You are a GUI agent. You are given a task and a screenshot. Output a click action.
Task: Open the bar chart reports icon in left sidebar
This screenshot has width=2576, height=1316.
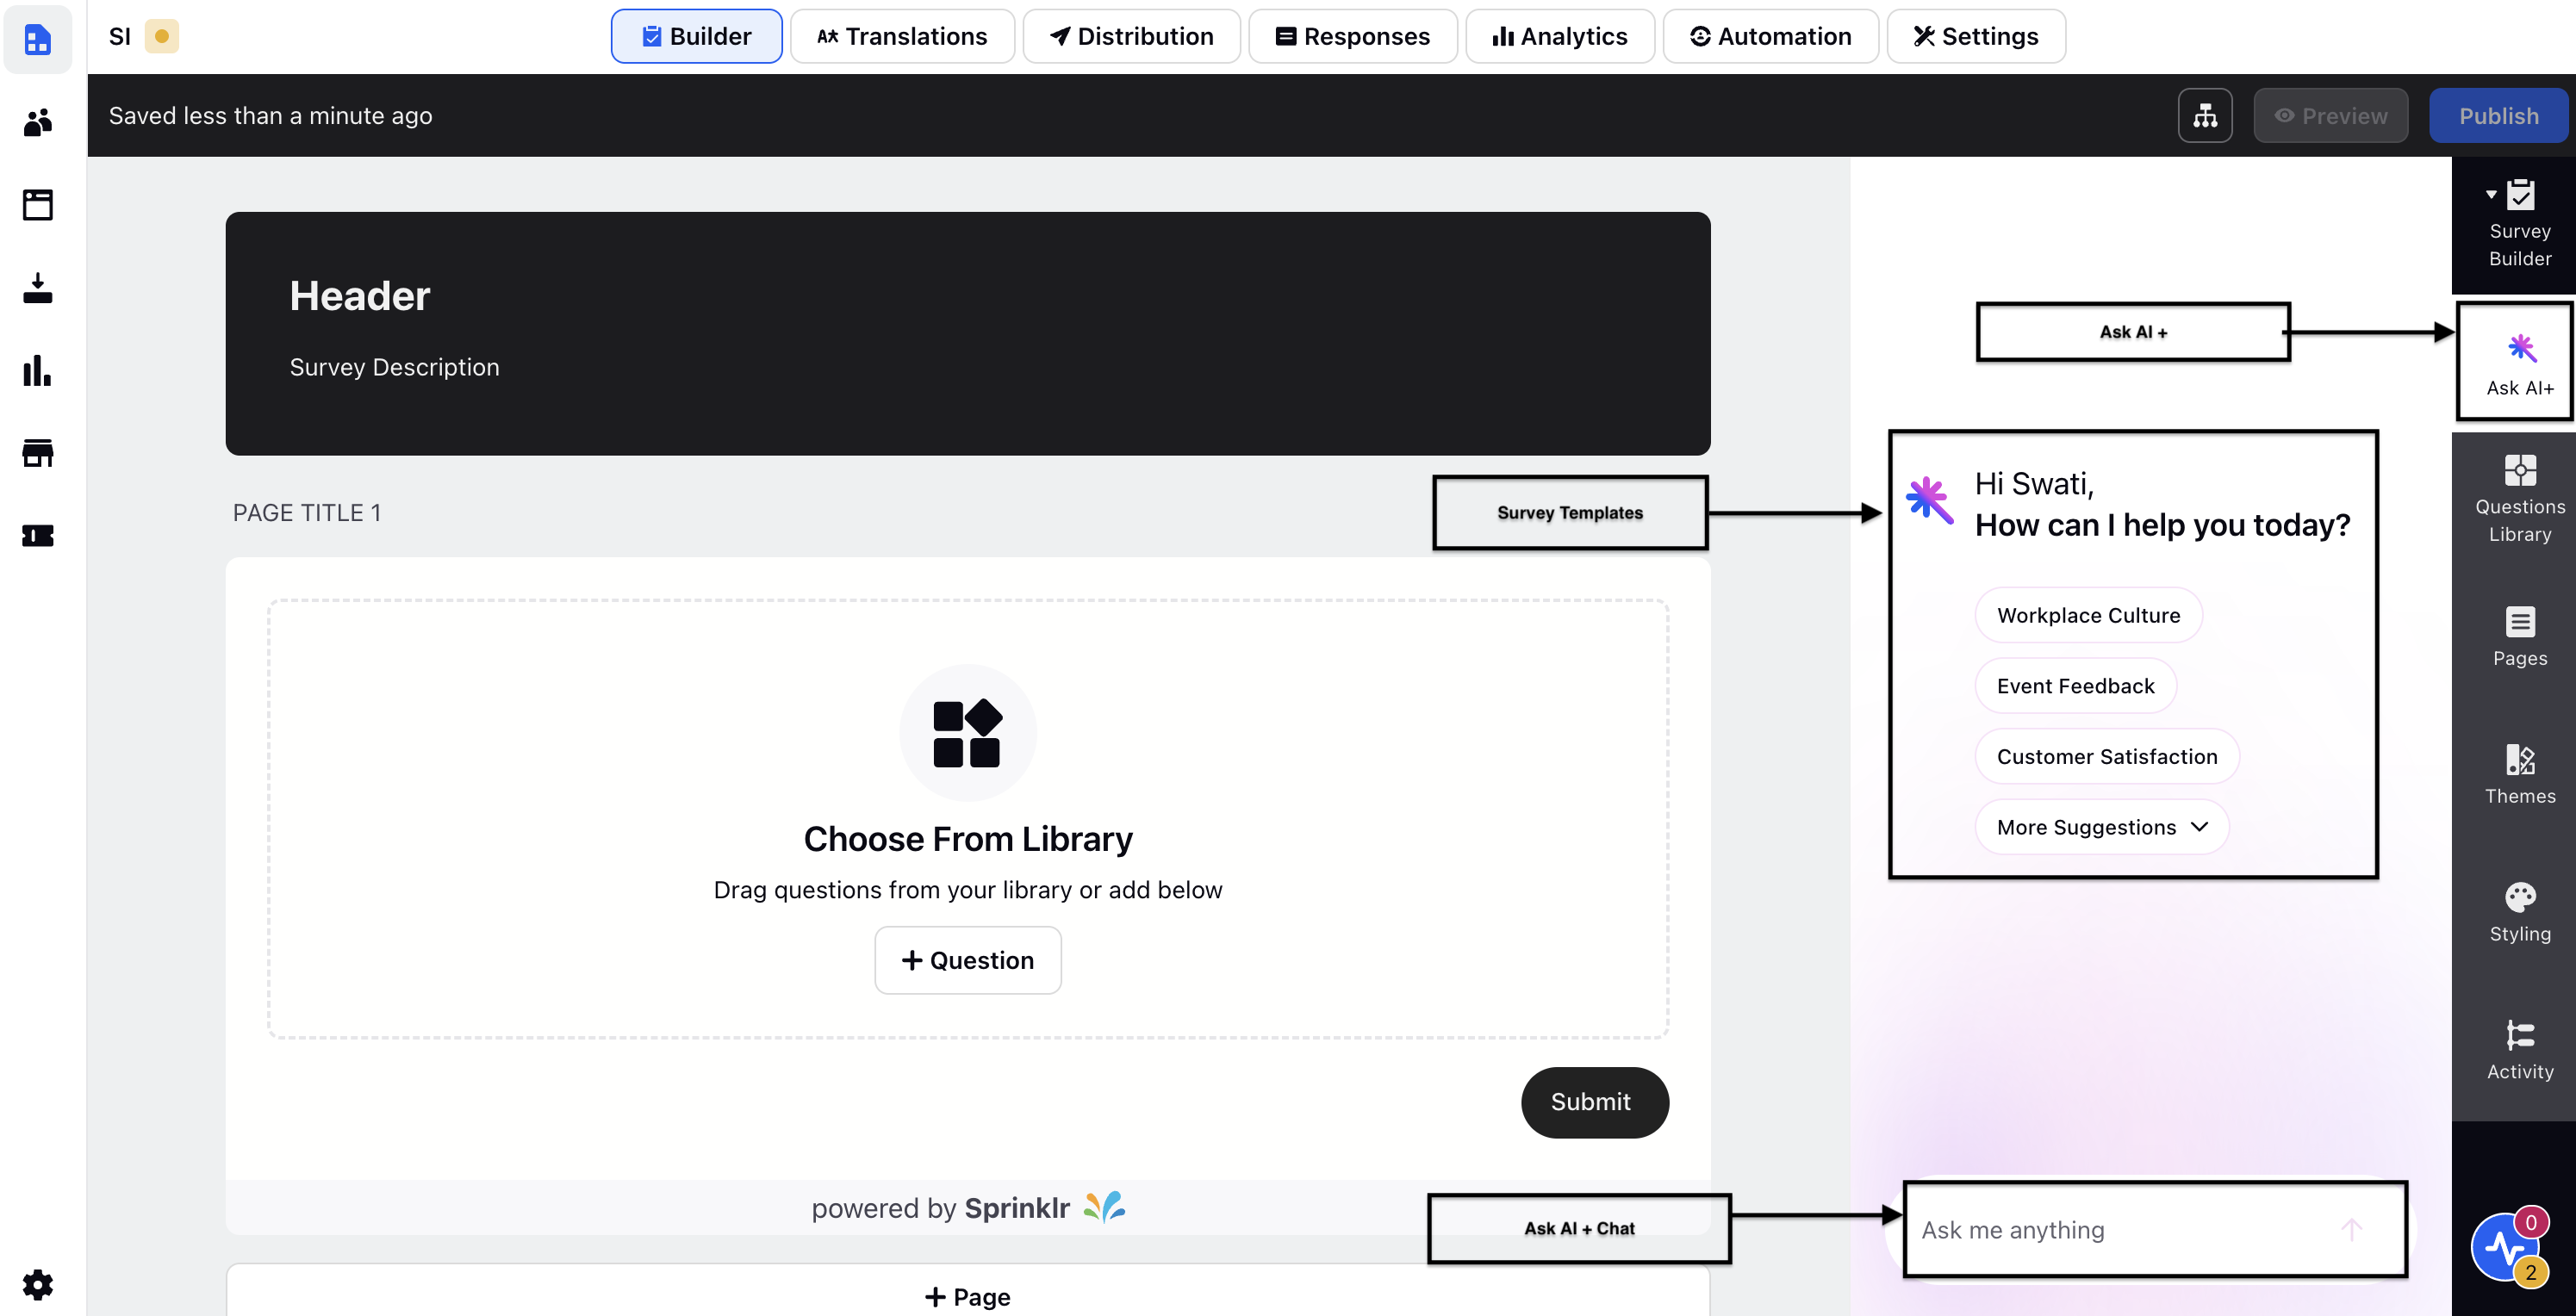[38, 370]
